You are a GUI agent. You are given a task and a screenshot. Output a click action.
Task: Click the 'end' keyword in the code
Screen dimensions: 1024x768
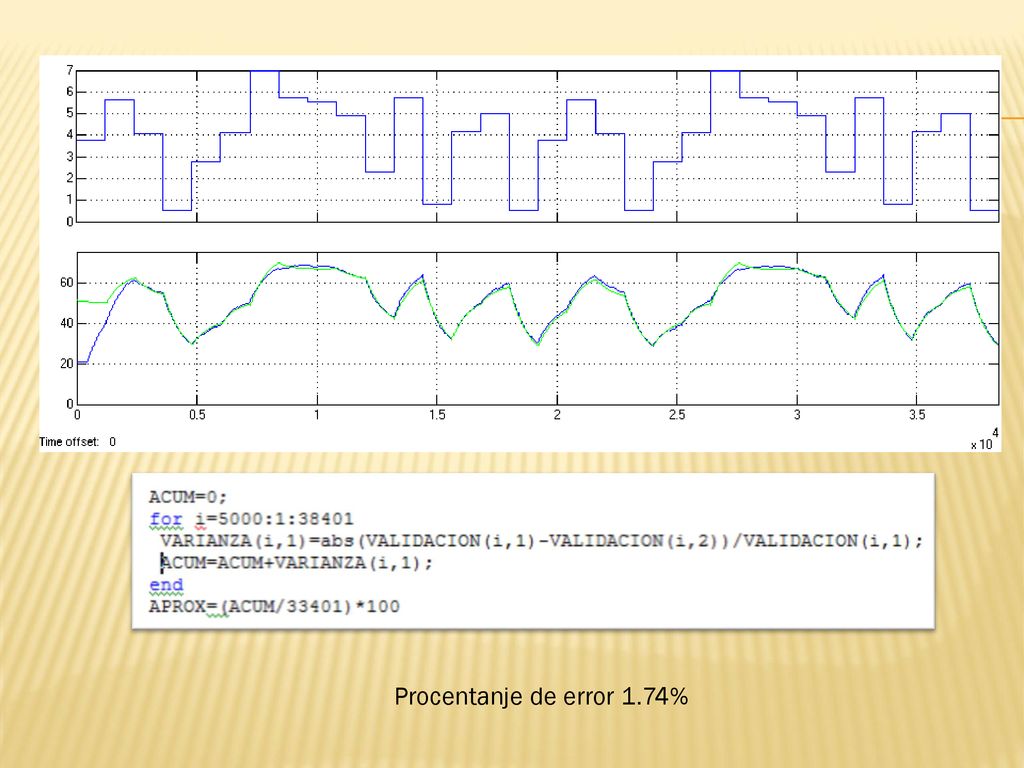click(x=166, y=584)
